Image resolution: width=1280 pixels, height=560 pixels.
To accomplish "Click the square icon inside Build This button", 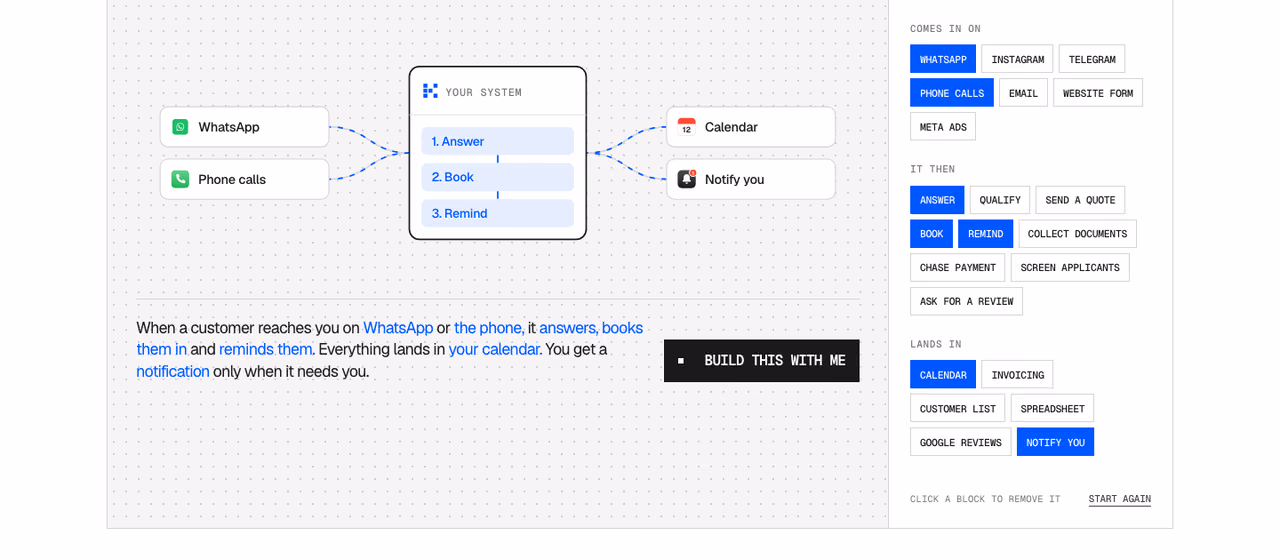I will tap(681, 361).
